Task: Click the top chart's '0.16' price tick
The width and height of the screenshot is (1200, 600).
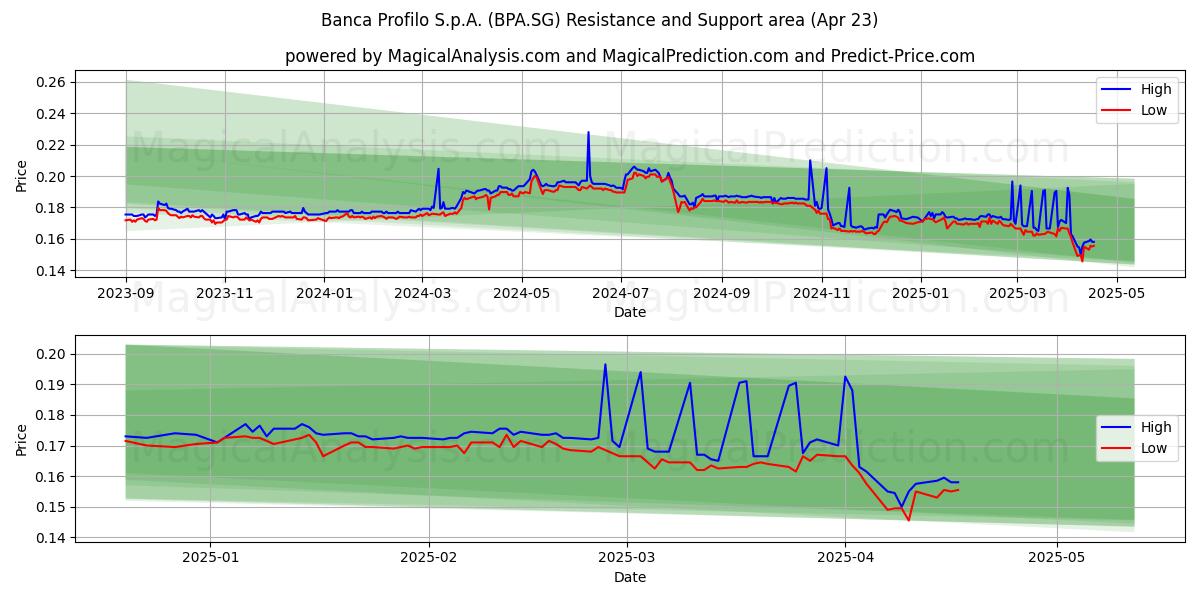Action: (x=51, y=240)
